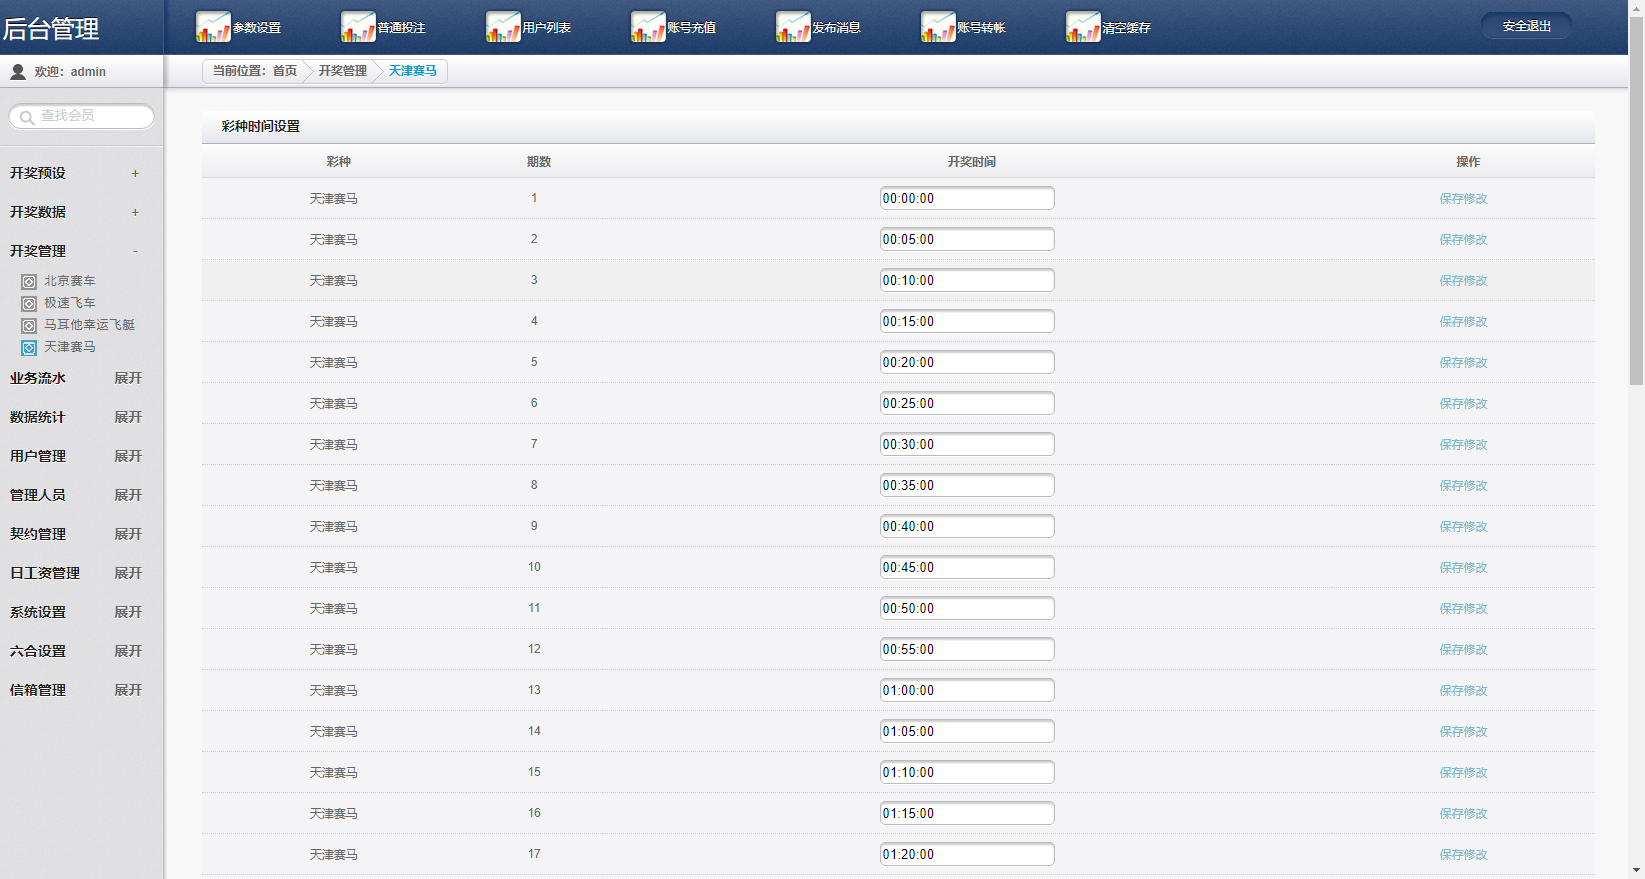This screenshot has height=879, width=1645.
Task: Open the 极速飞车 sidebar item
Action: point(69,303)
